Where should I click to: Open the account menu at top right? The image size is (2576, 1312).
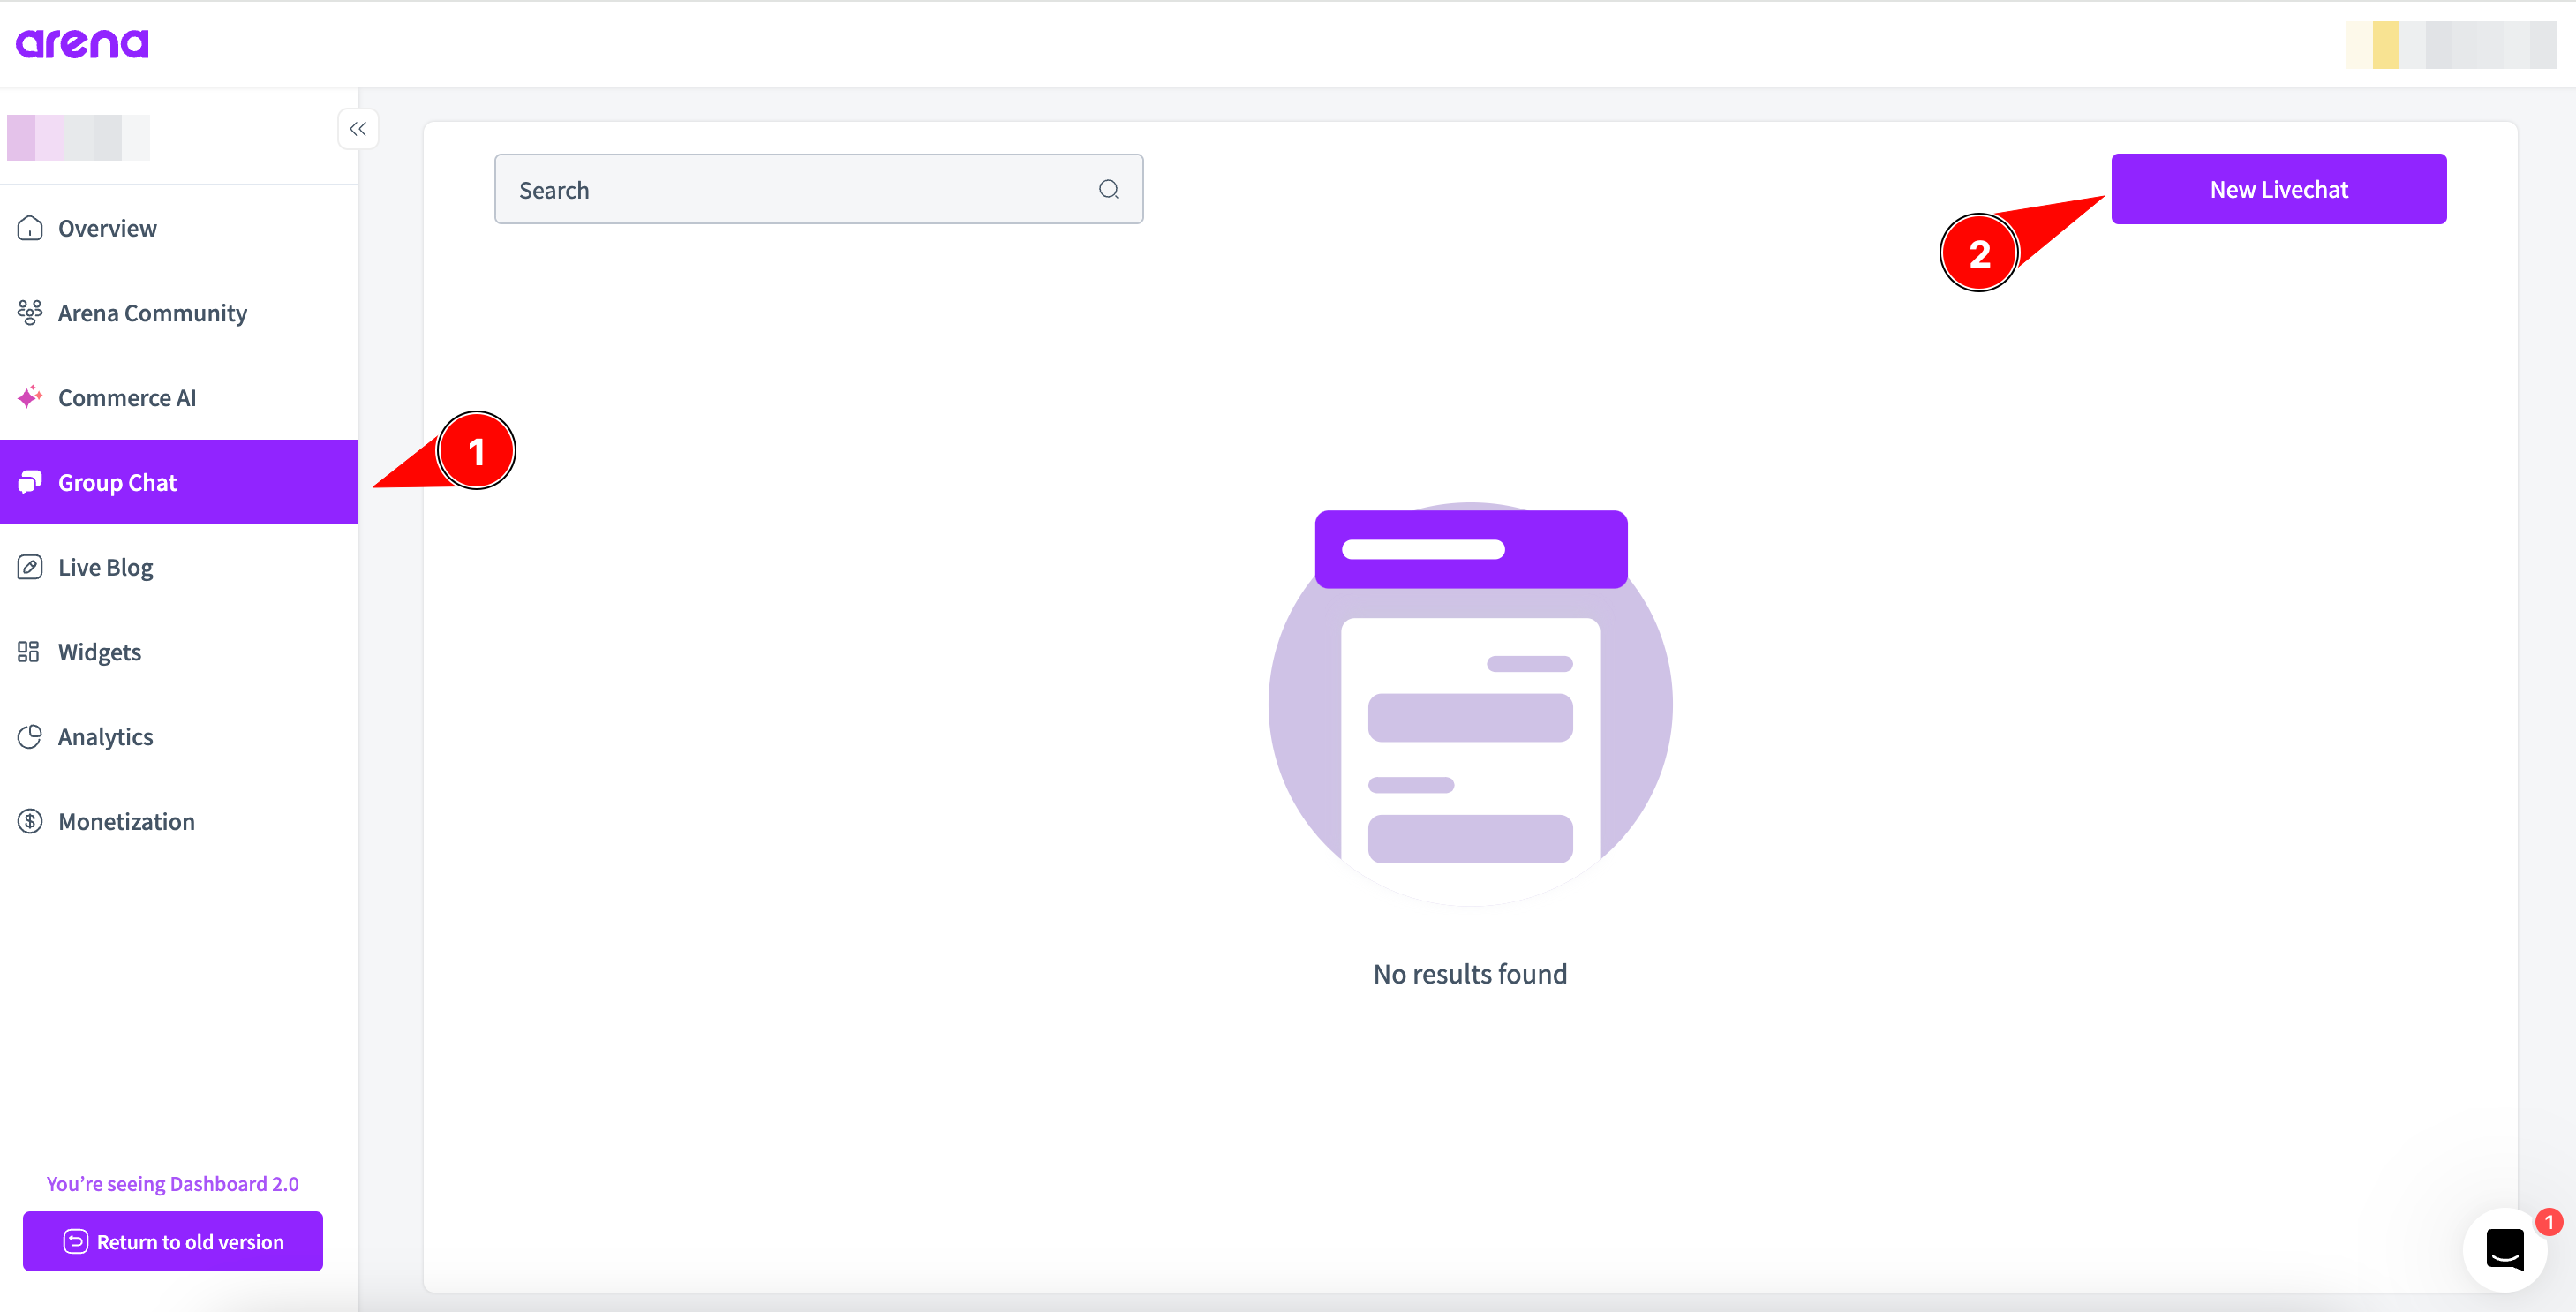tap(2450, 45)
